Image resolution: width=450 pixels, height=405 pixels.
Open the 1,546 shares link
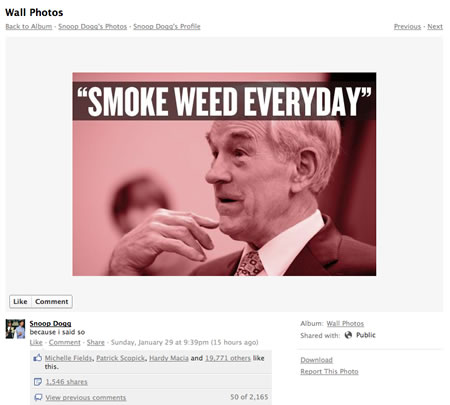point(66,382)
